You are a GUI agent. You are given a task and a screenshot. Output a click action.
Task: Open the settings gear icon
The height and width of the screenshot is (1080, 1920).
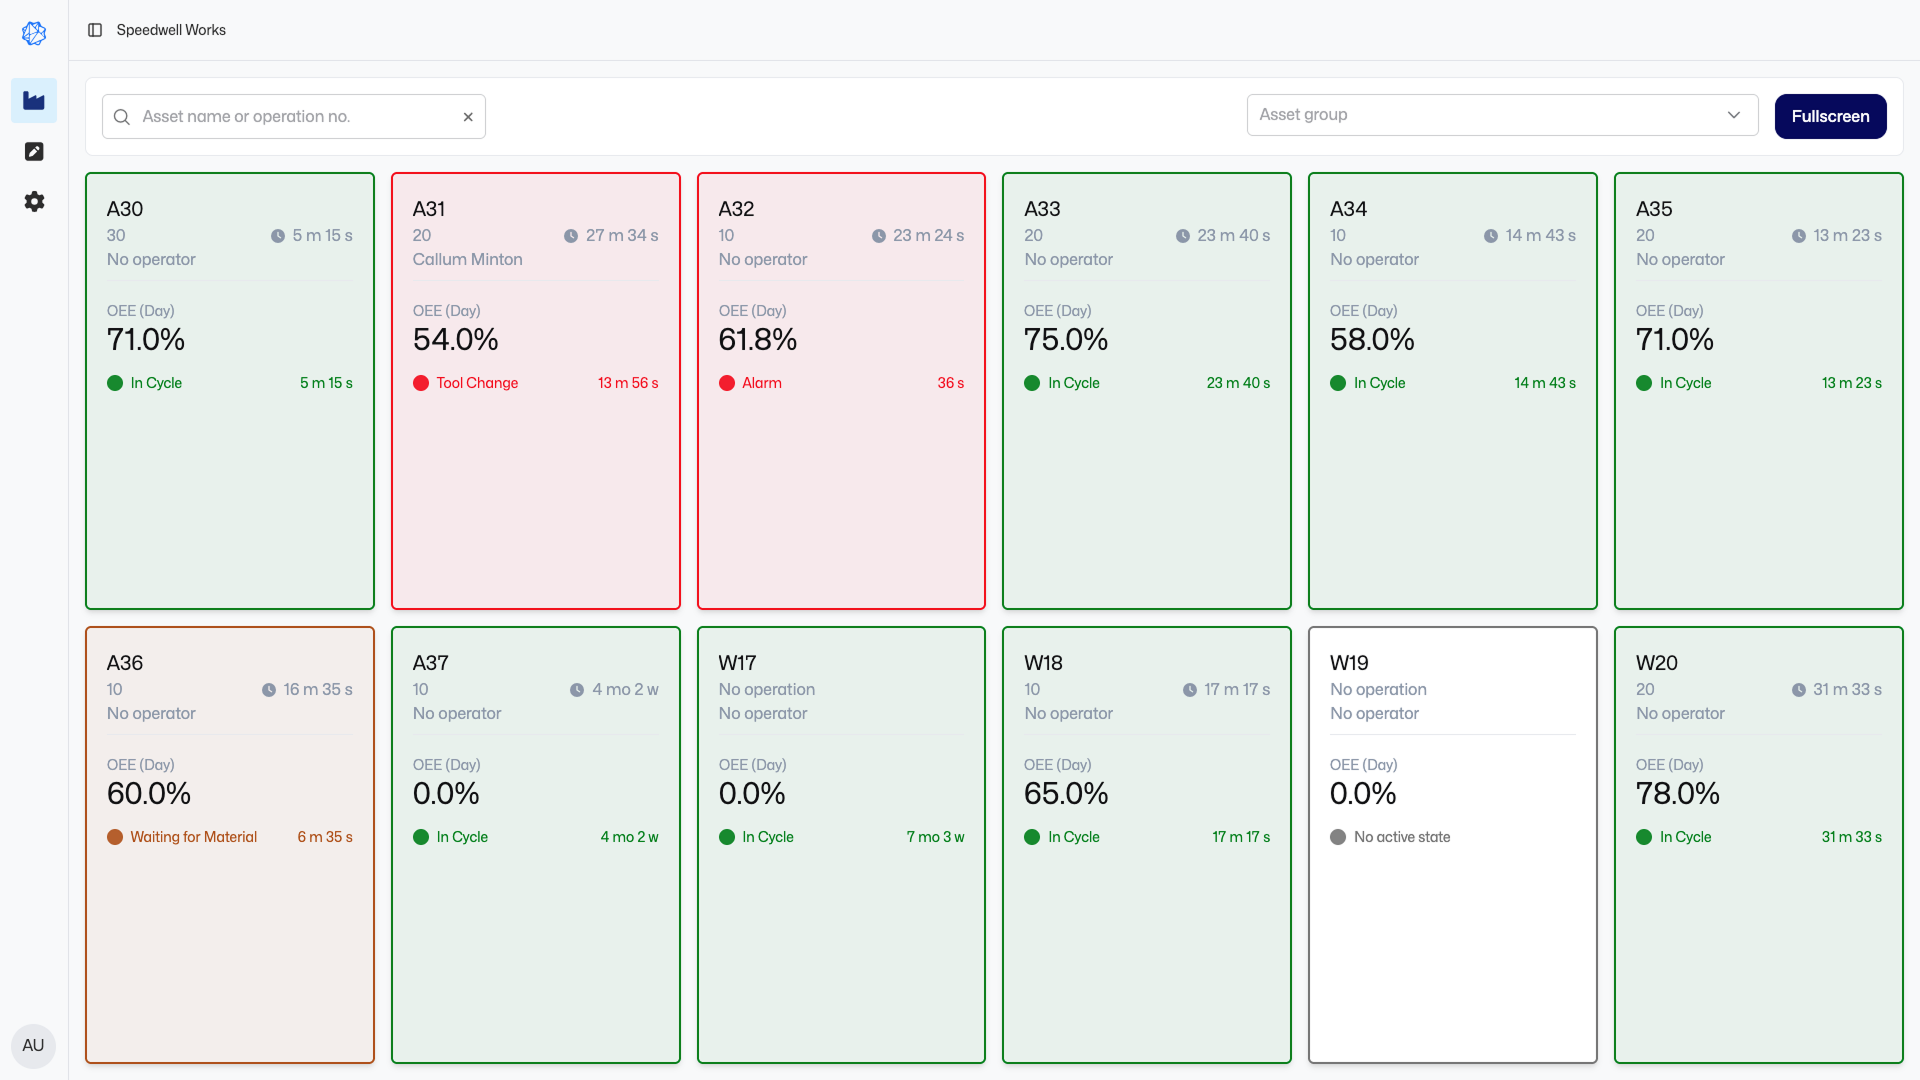pos(34,202)
